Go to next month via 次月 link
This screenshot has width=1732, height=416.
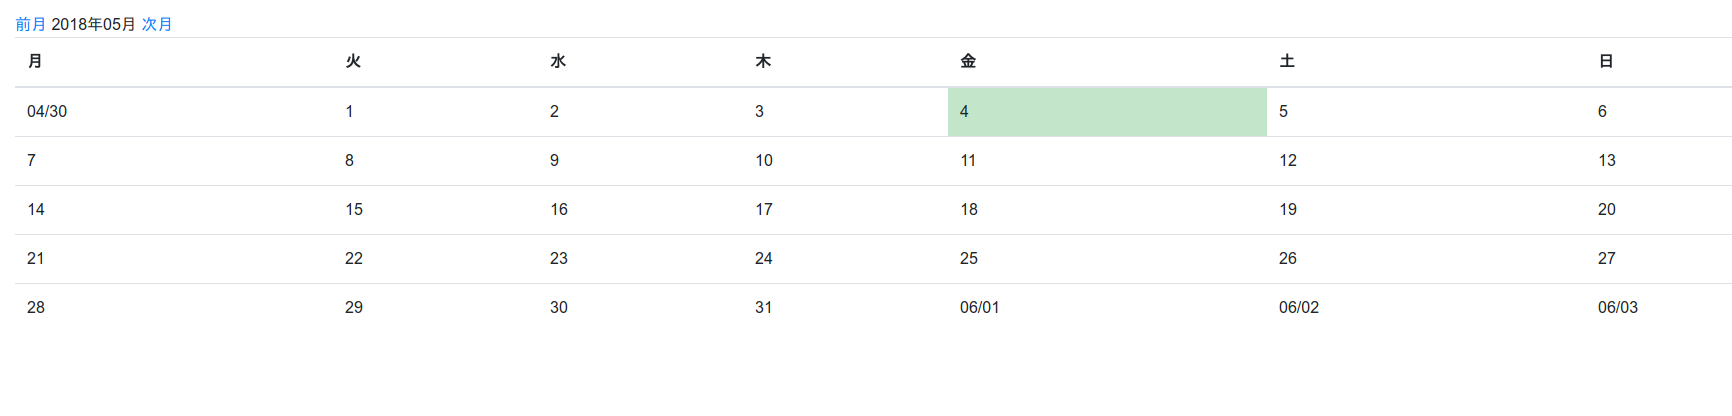pyautogui.click(x=157, y=24)
